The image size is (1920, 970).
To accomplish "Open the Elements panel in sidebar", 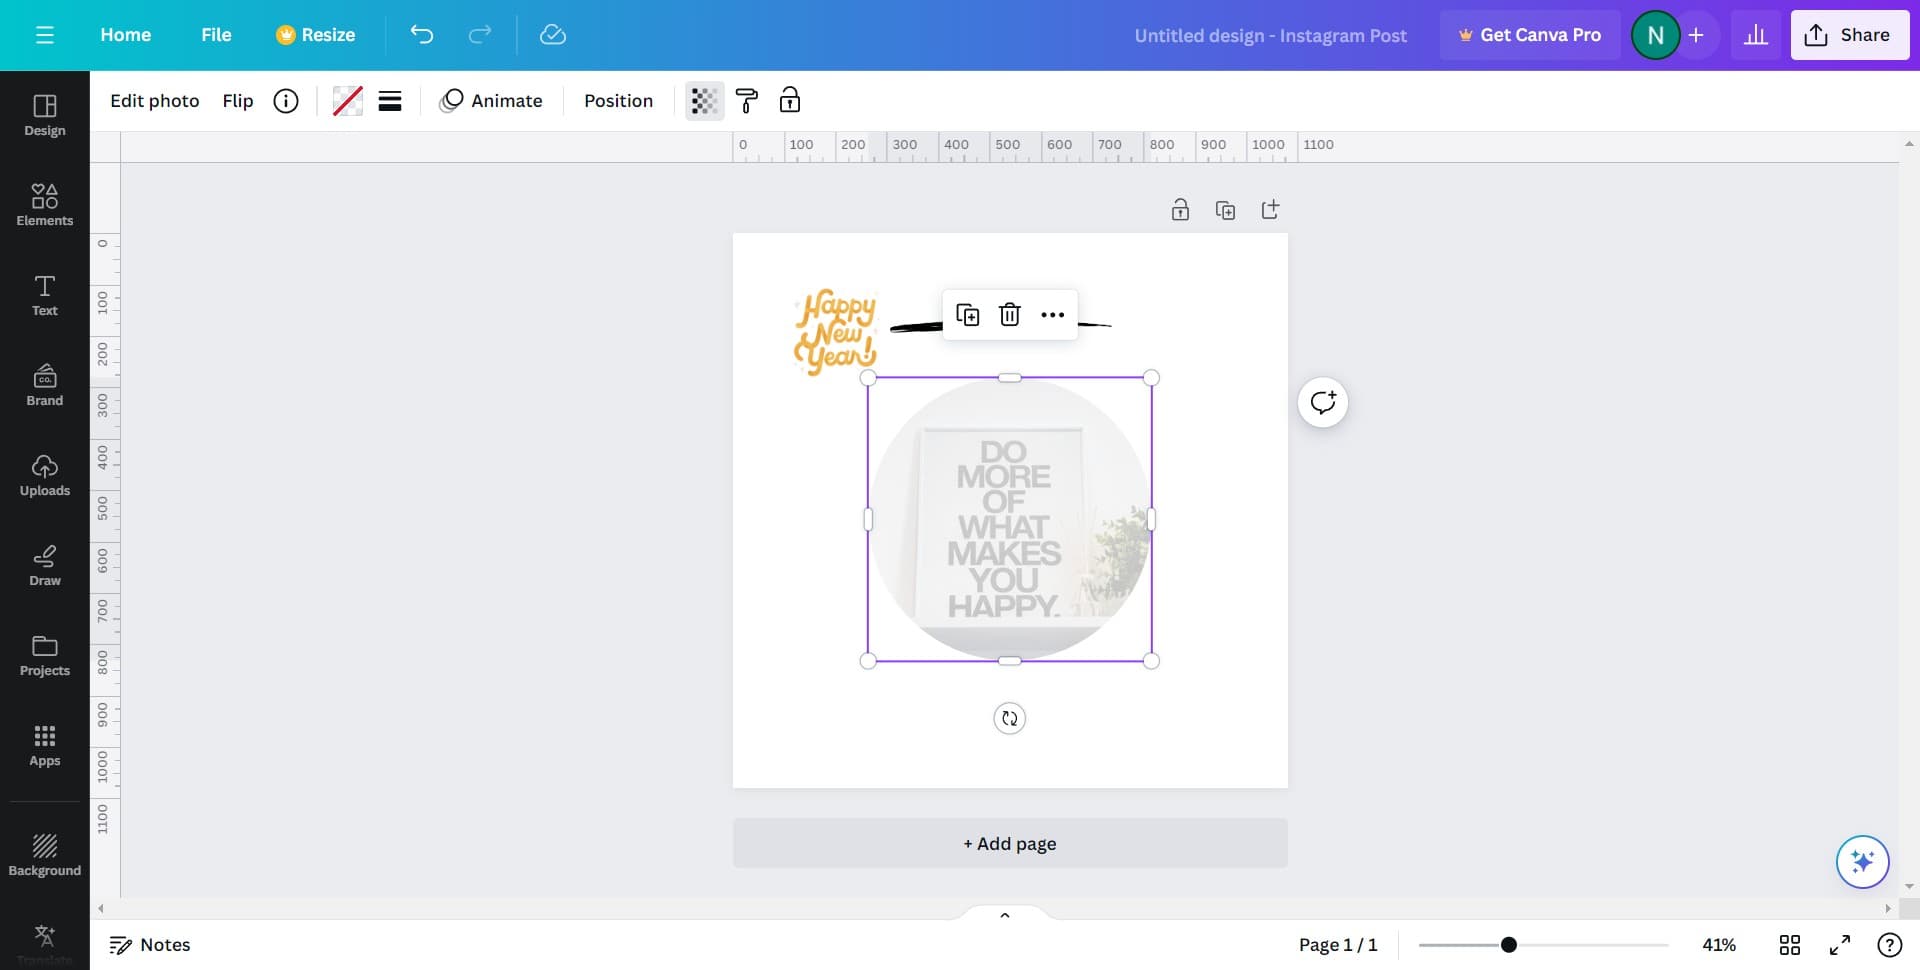I will click(x=44, y=205).
